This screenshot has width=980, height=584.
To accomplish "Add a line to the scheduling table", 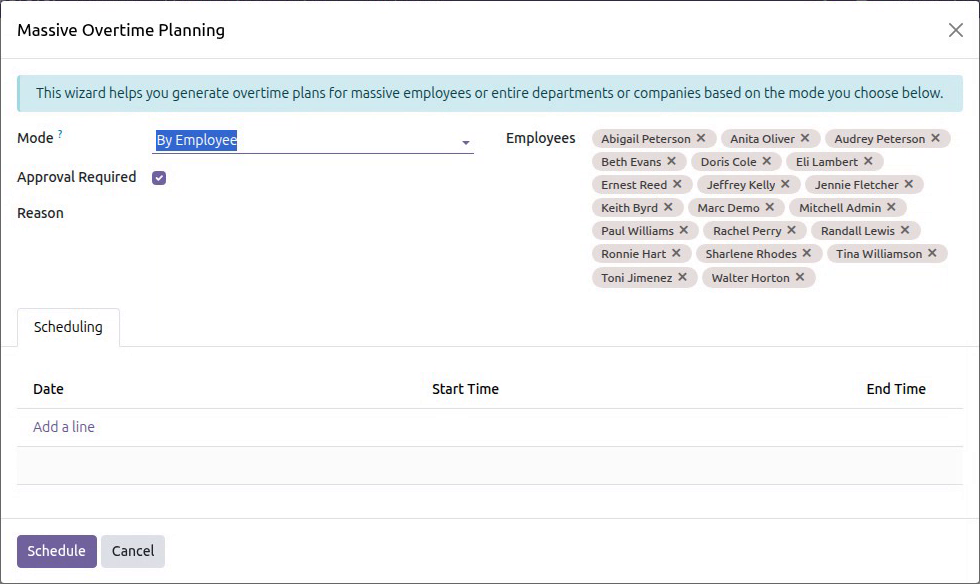I will click(64, 427).
